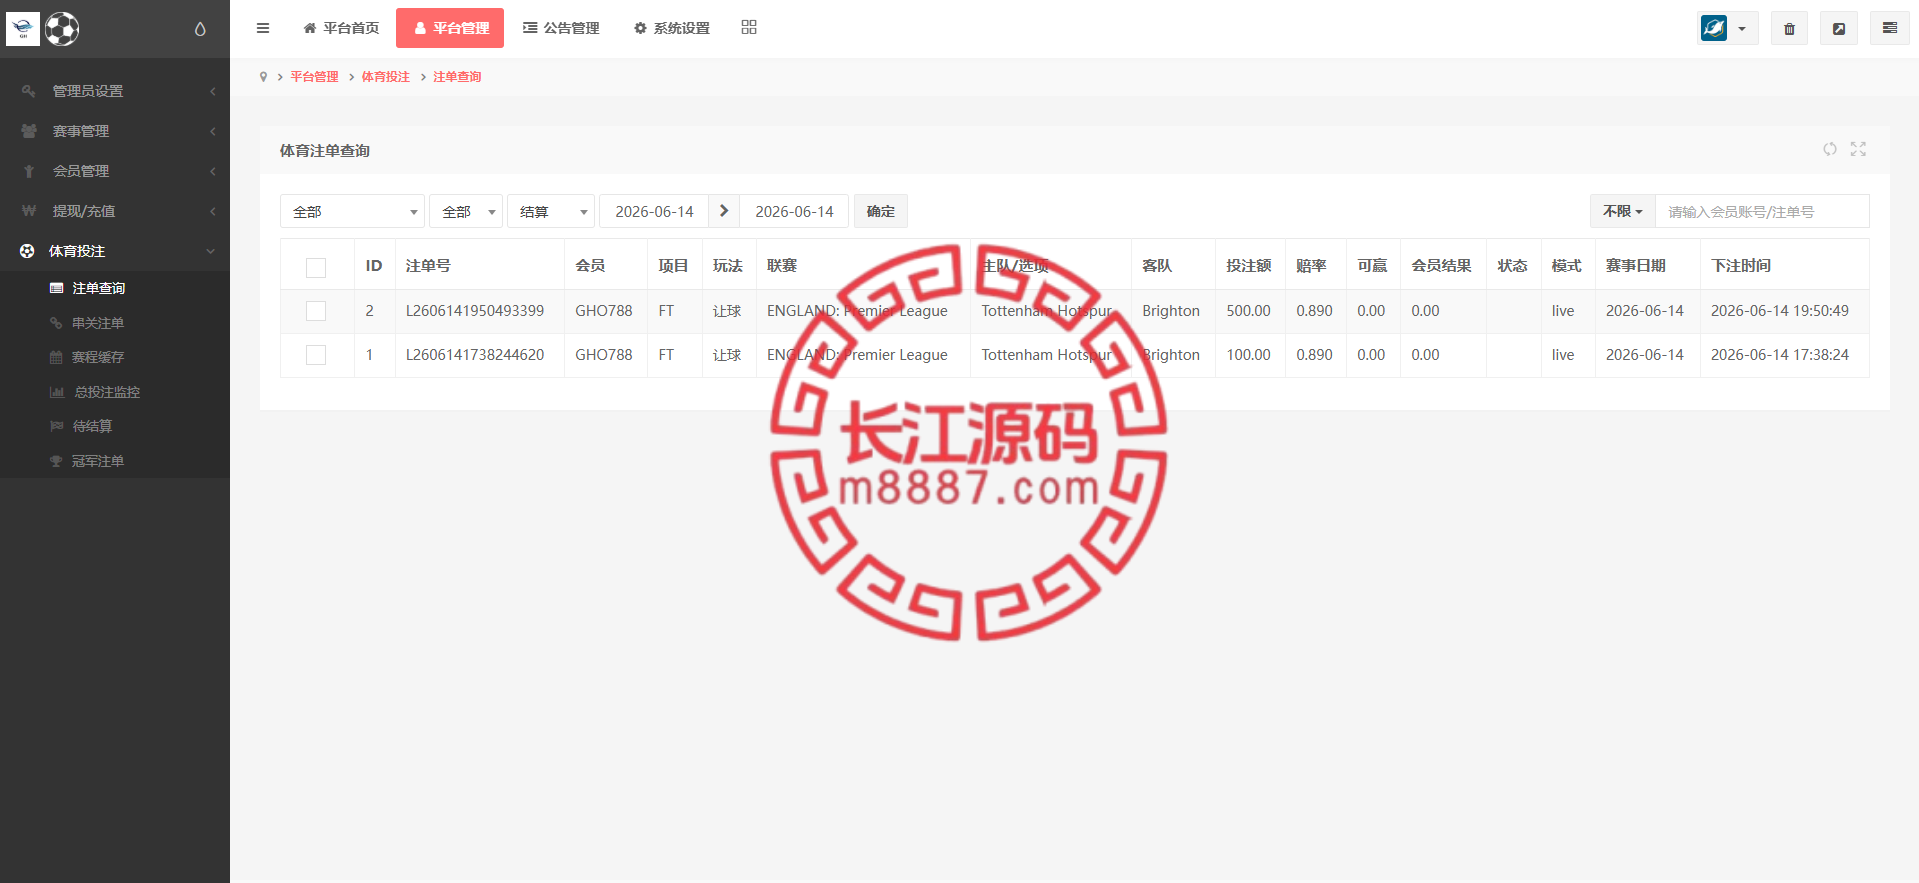Open the 结算 status dropdown

tap(551, 211)
